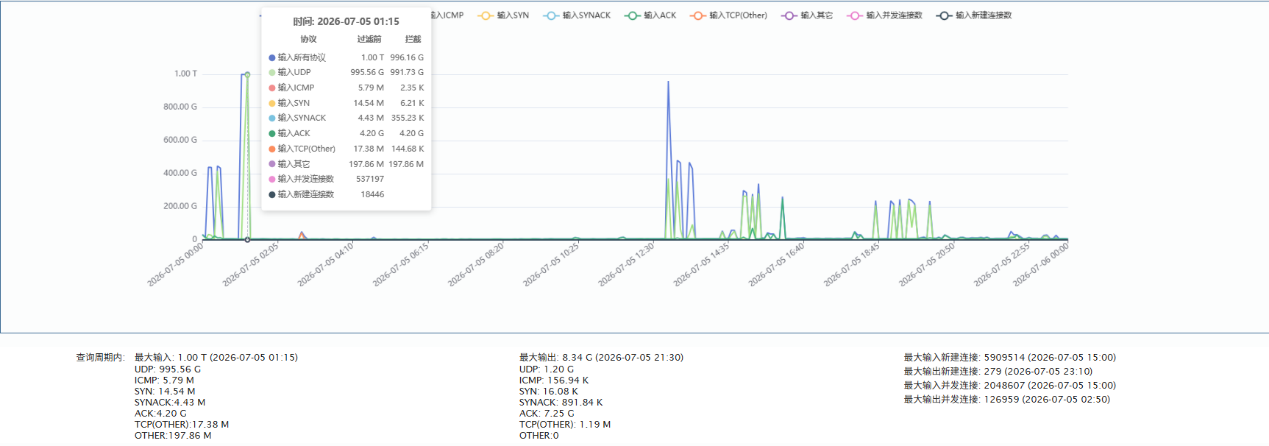Click the 2026-07-05 04:10 x-axis label
Image resolution: width=1269 pixels, height=446 pixels.
click(327, 263)
